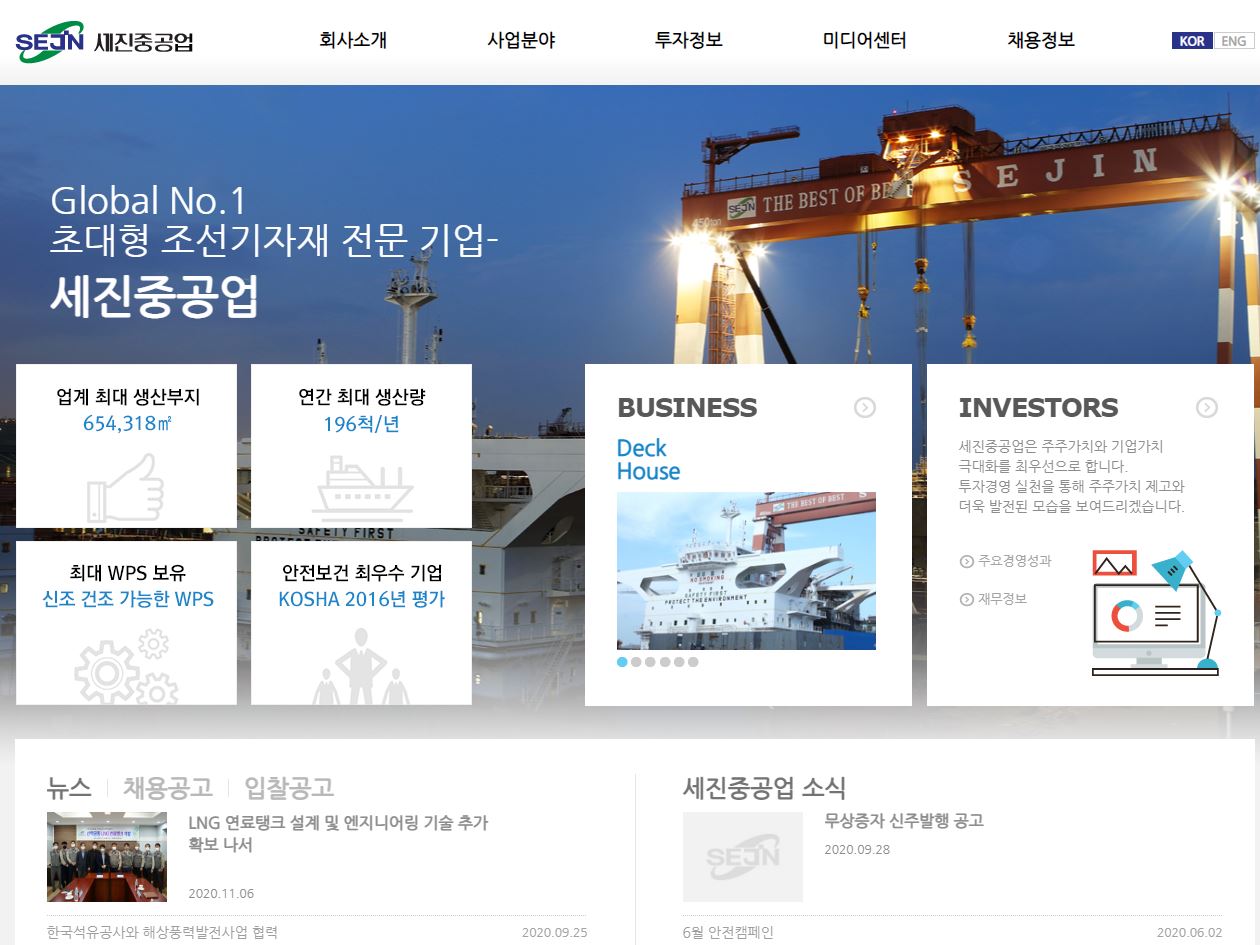Open the 6월 안전캠페인 notice

pyautogui.click(x=728, y=932)
